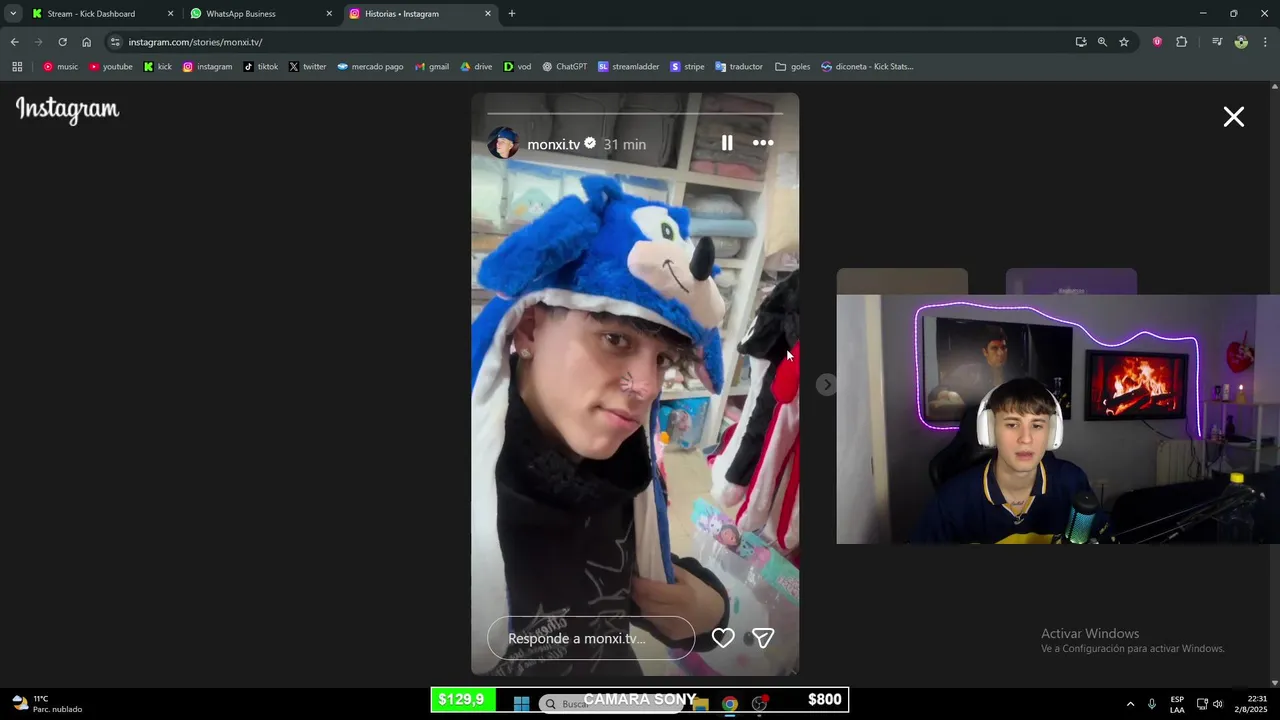This screenshot has width=1280, height=720.
Task: Expand the goles bookmark folder
Action: click(x=793, y=67)
